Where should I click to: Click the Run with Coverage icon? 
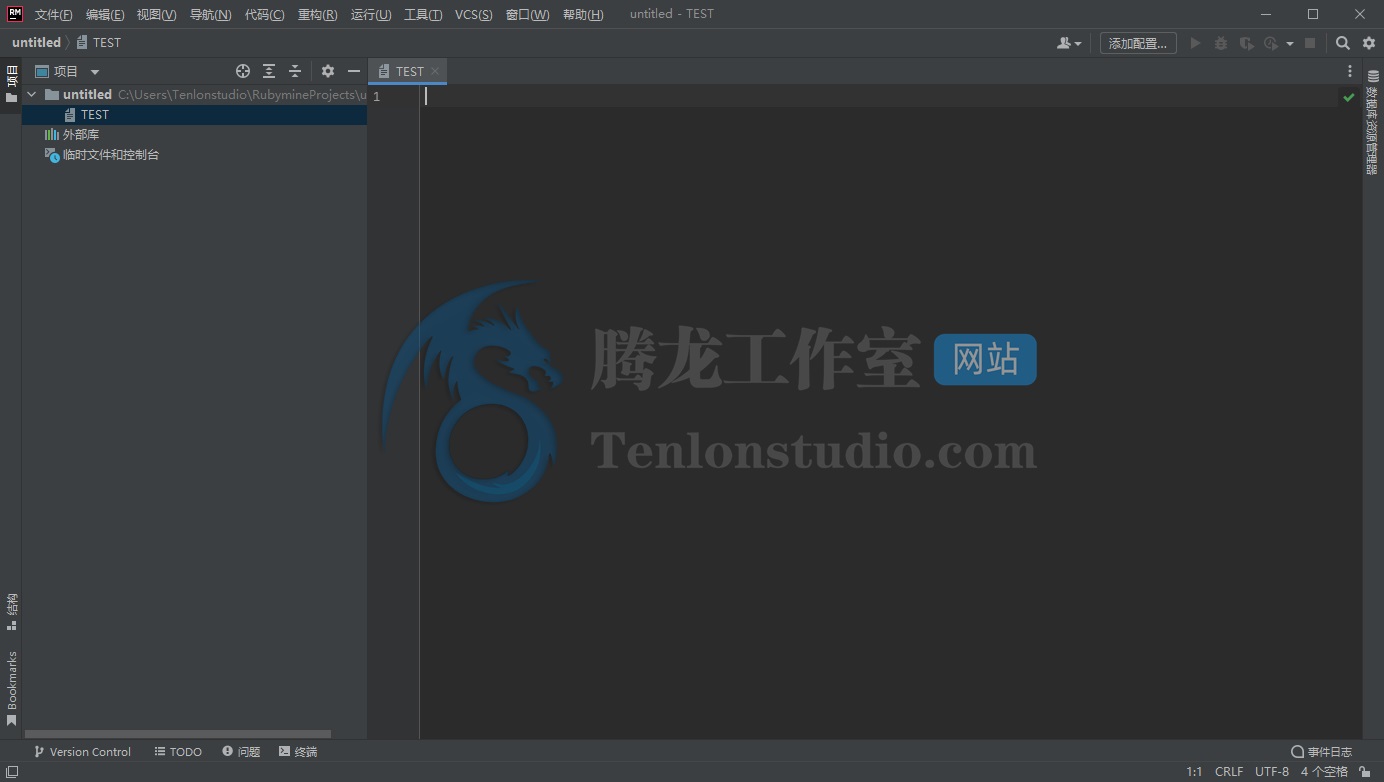coord(1246,43)
